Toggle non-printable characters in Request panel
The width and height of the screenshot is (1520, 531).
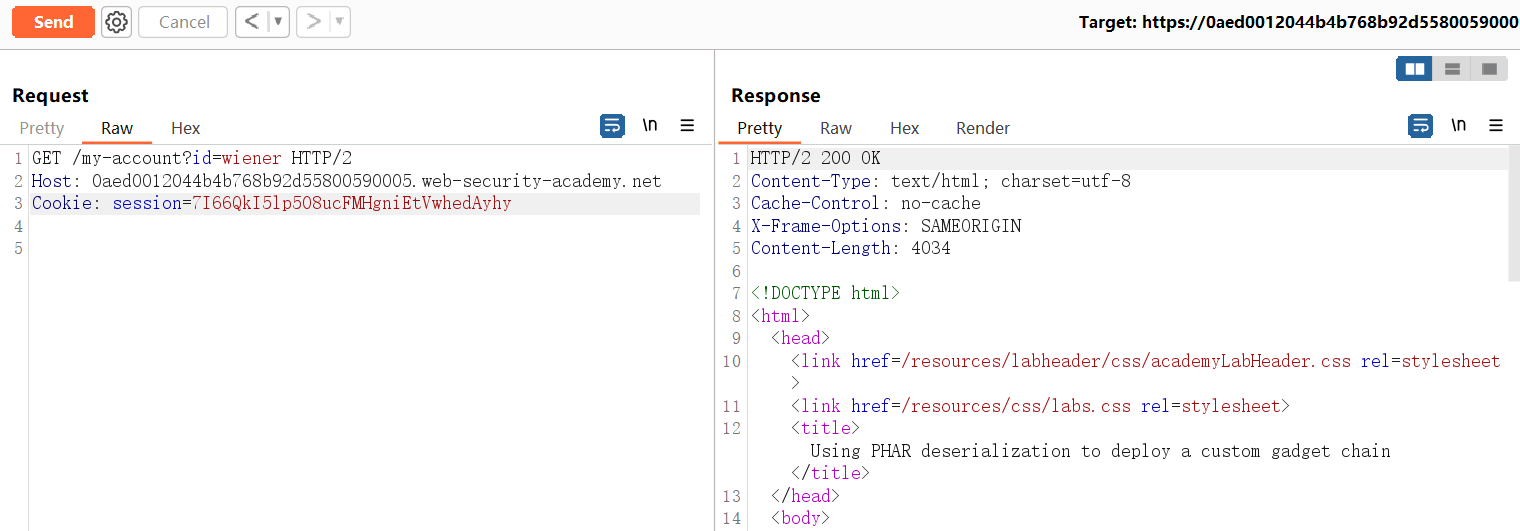point(650,125)
